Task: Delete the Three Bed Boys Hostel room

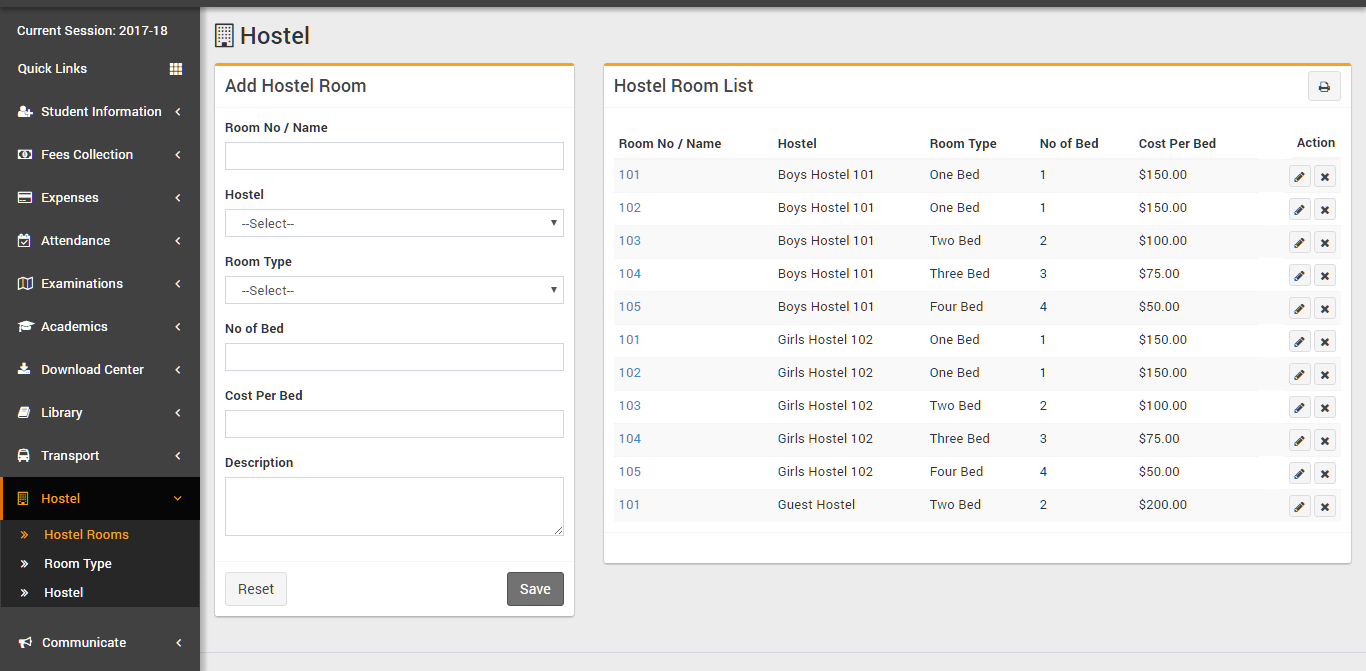Action: tap(1325, 275)
